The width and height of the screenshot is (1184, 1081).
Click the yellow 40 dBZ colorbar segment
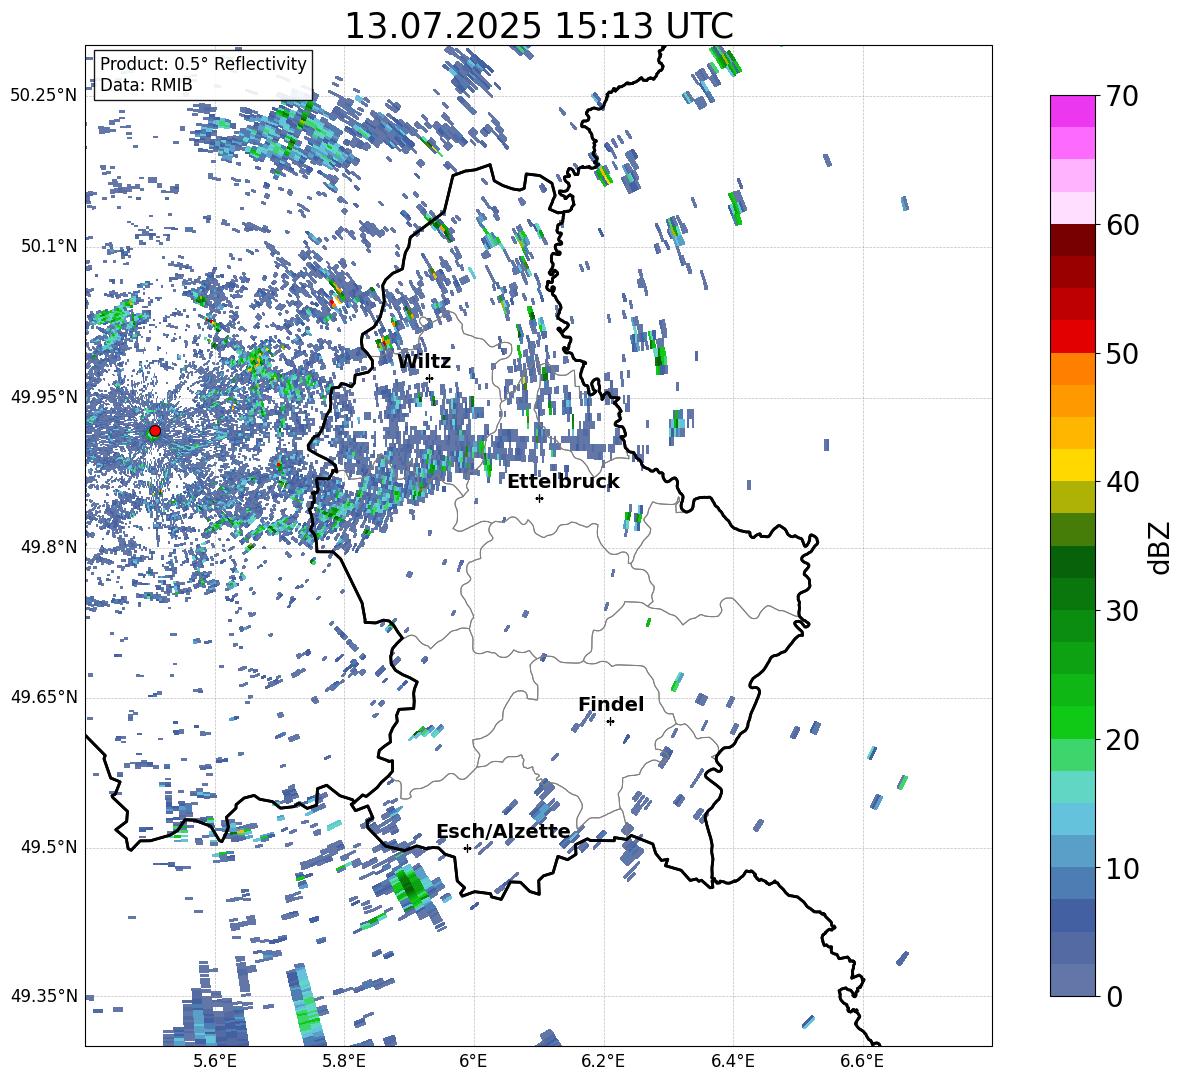click(1072, 465)
